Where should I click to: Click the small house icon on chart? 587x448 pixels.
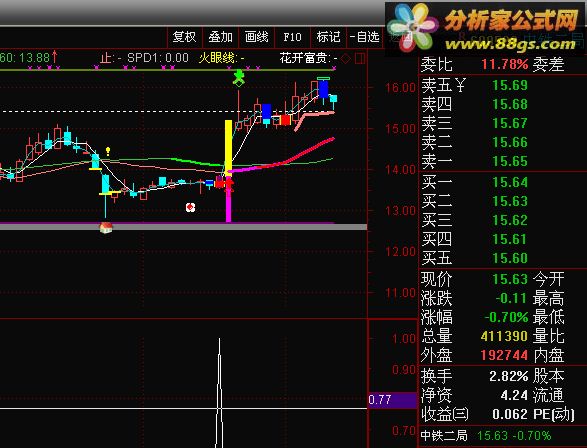(106, 227)
